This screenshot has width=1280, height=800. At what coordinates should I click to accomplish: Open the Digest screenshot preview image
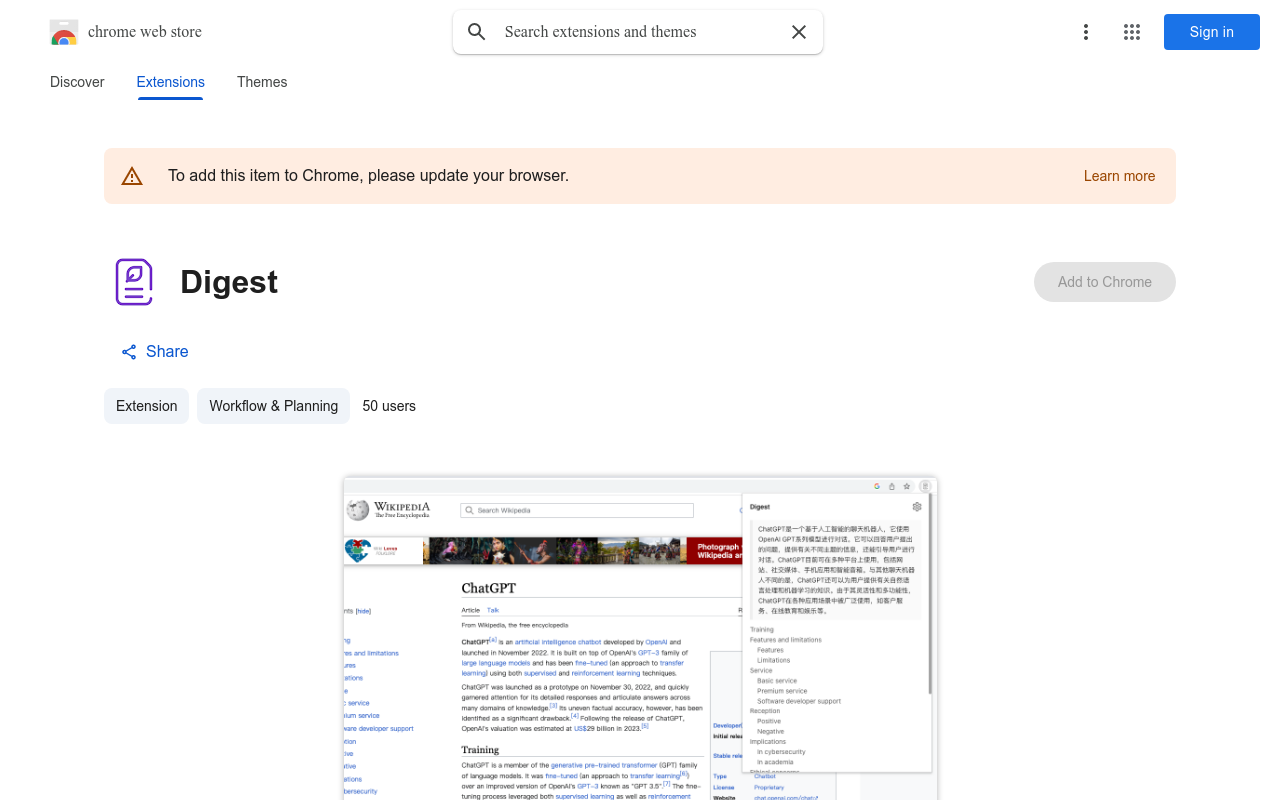pyautogui.click(x=640, y=638)
